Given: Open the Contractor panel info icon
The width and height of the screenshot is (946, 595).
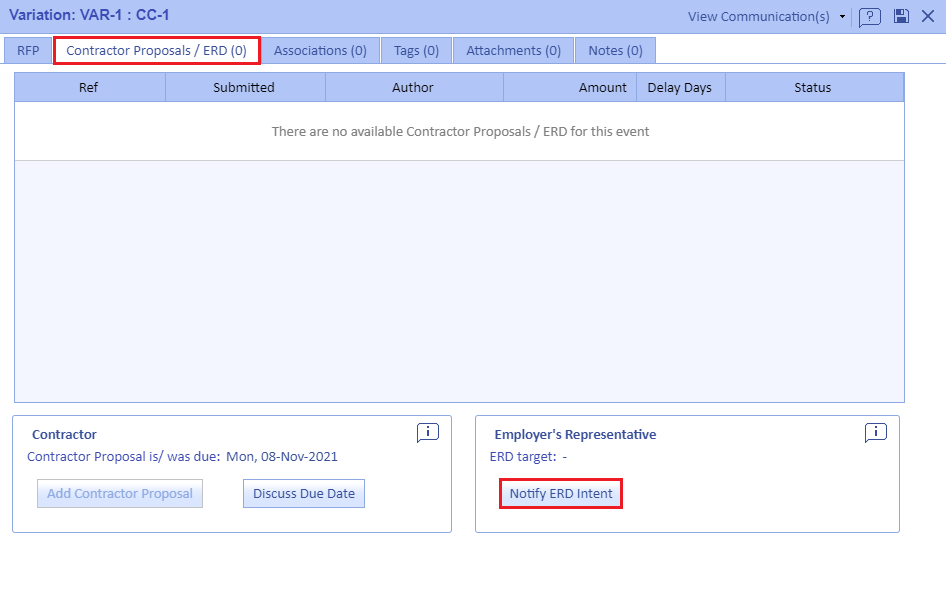Looking at the screenshot, I should click(428, 432).
